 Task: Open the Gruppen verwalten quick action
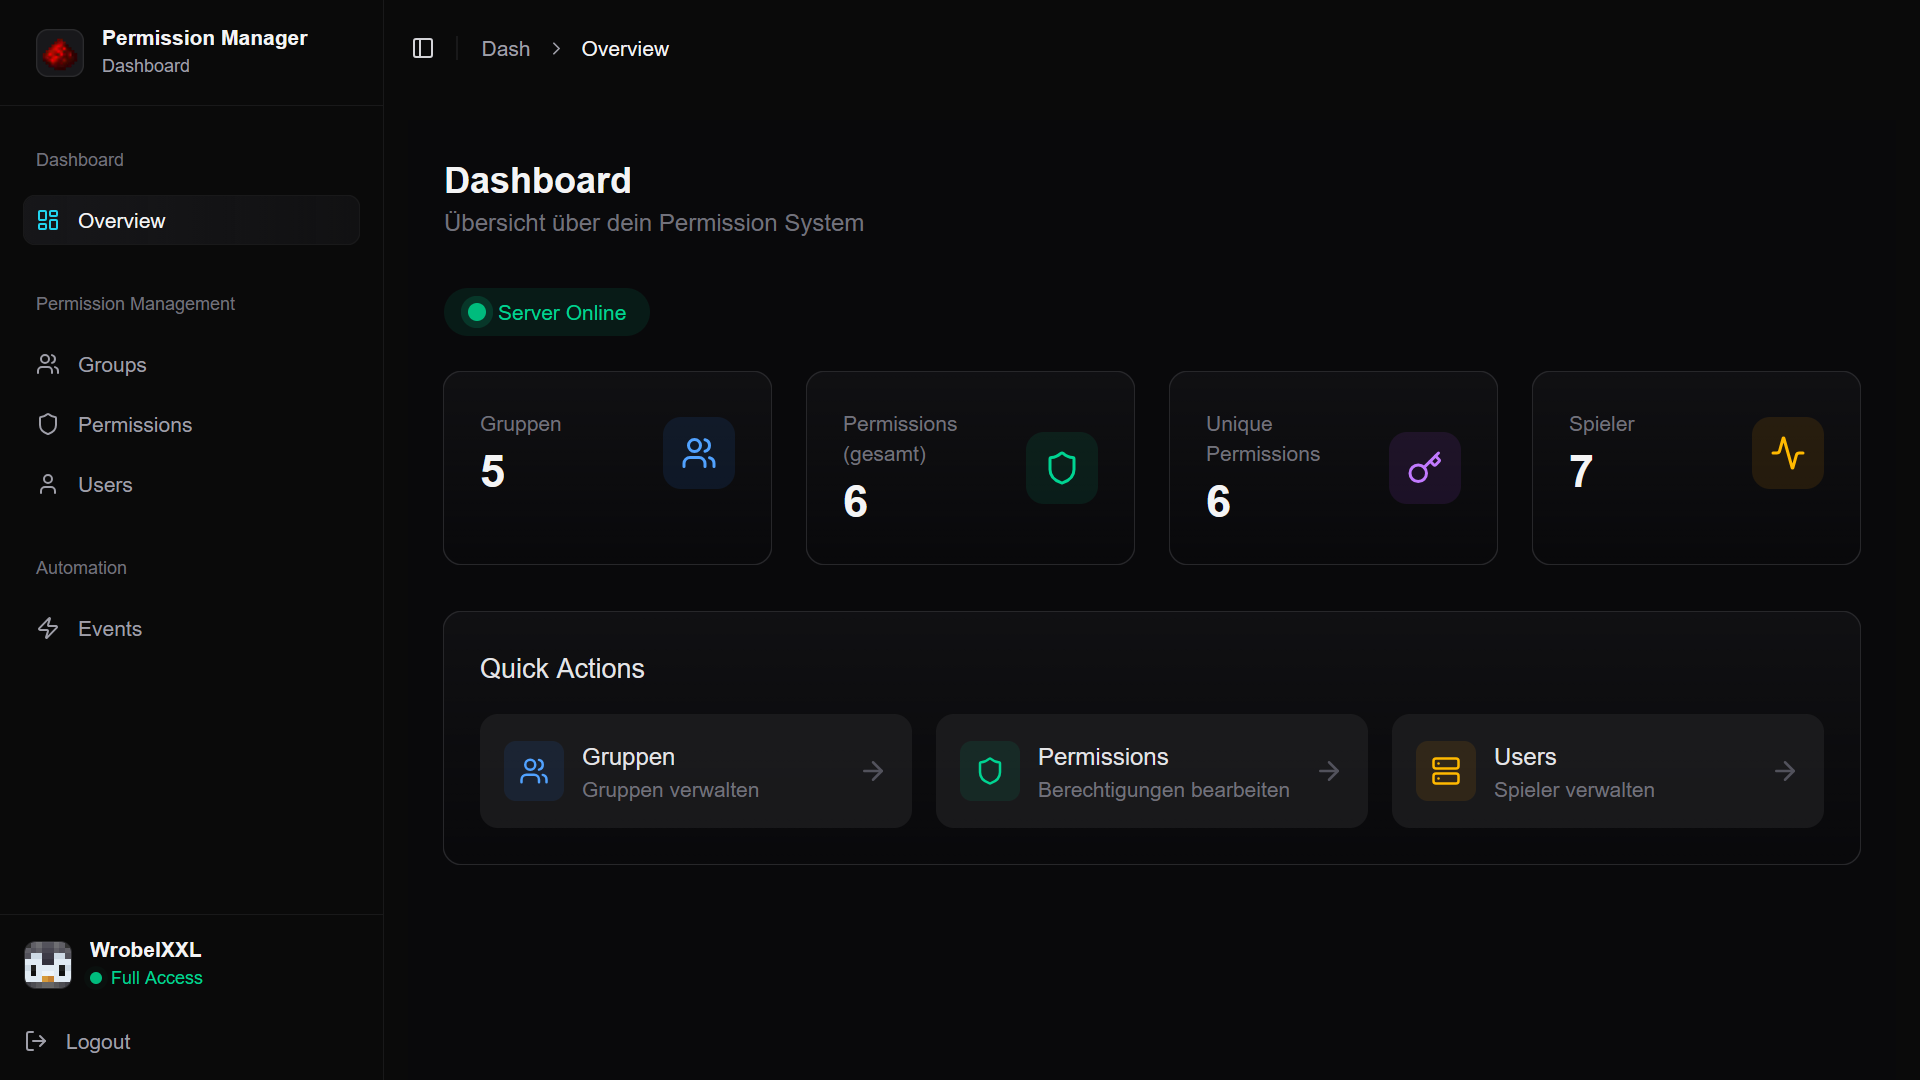(695, 770)
